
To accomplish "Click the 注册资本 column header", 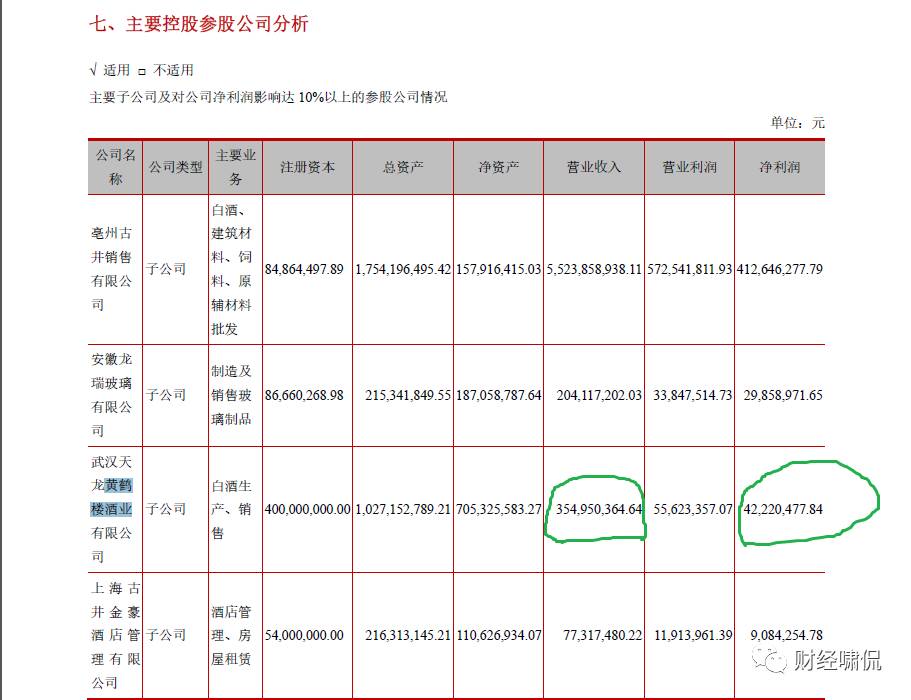I will (x=307, y=167).
